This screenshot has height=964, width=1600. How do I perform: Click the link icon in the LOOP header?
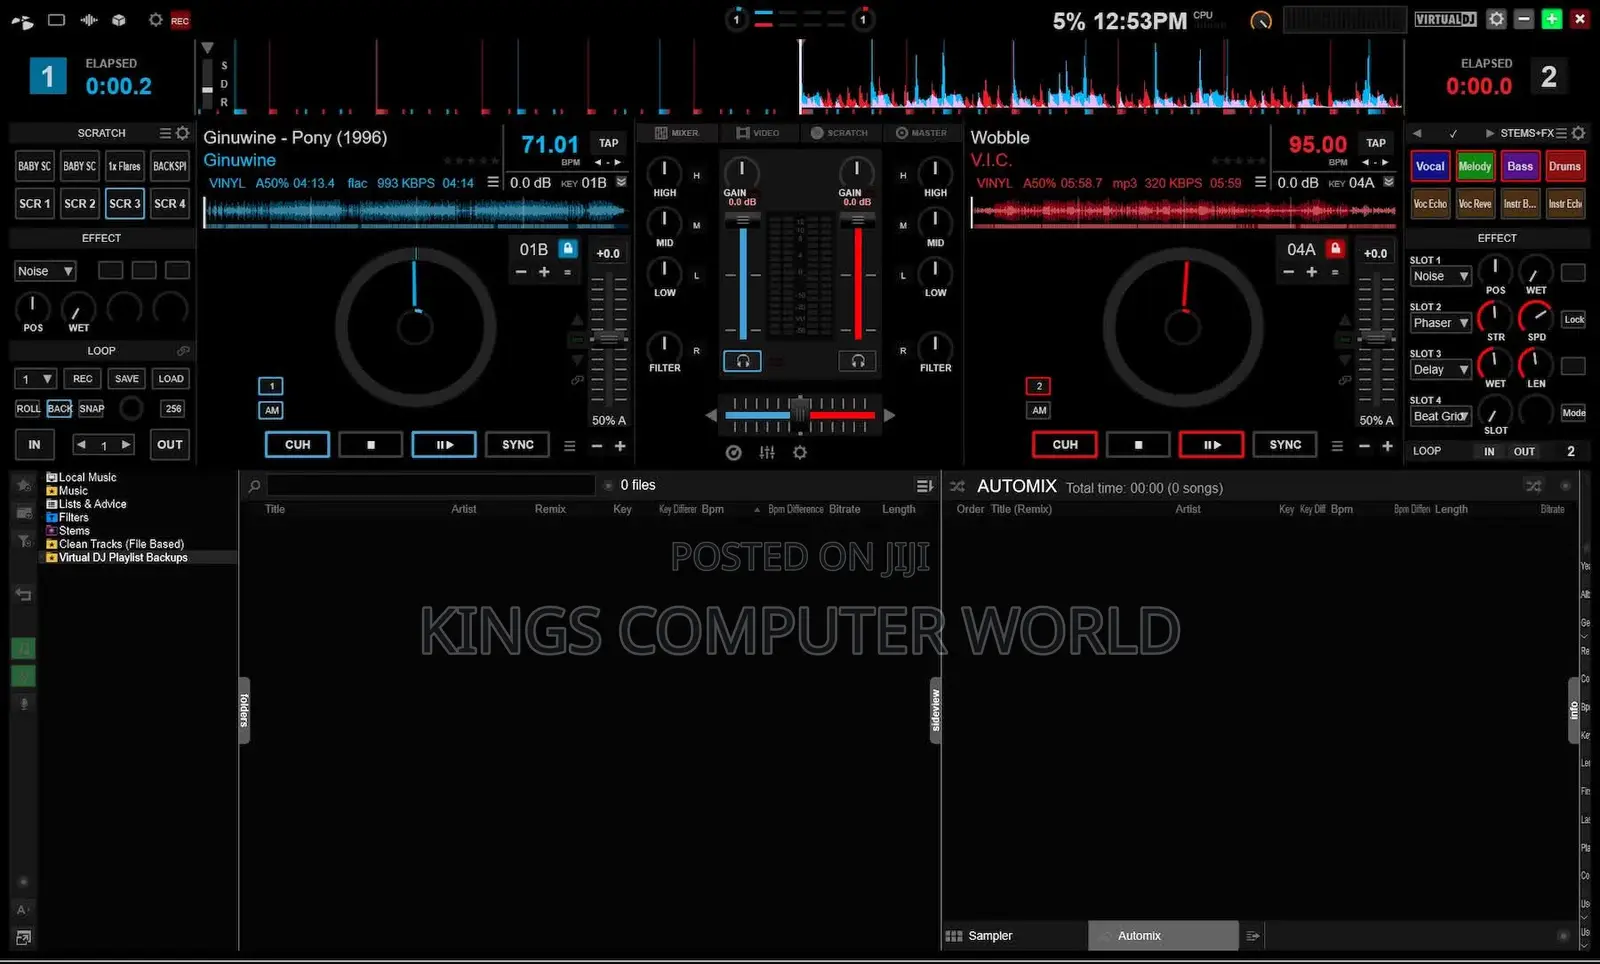(183, 351)
